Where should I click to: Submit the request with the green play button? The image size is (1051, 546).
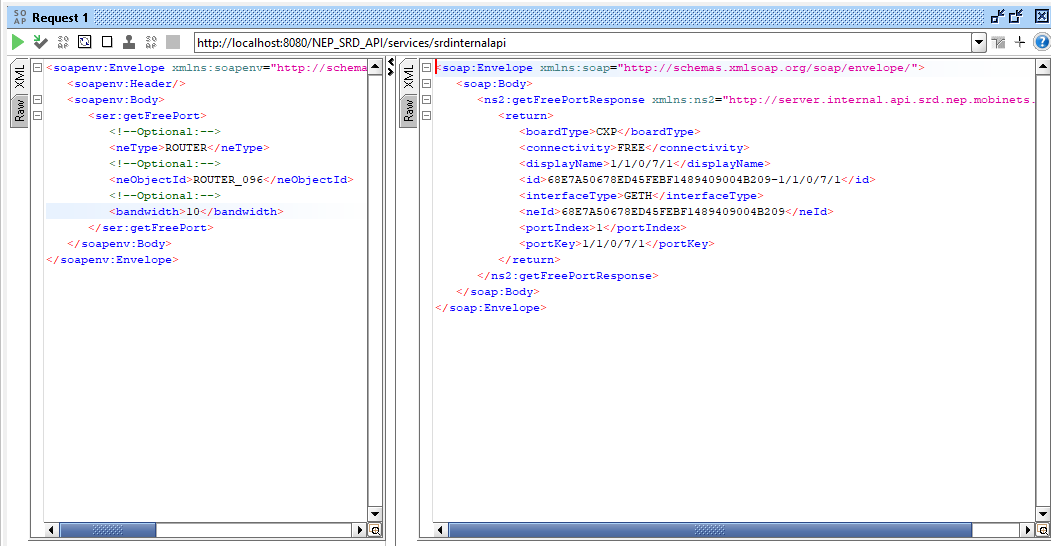(x=17, y=42)
